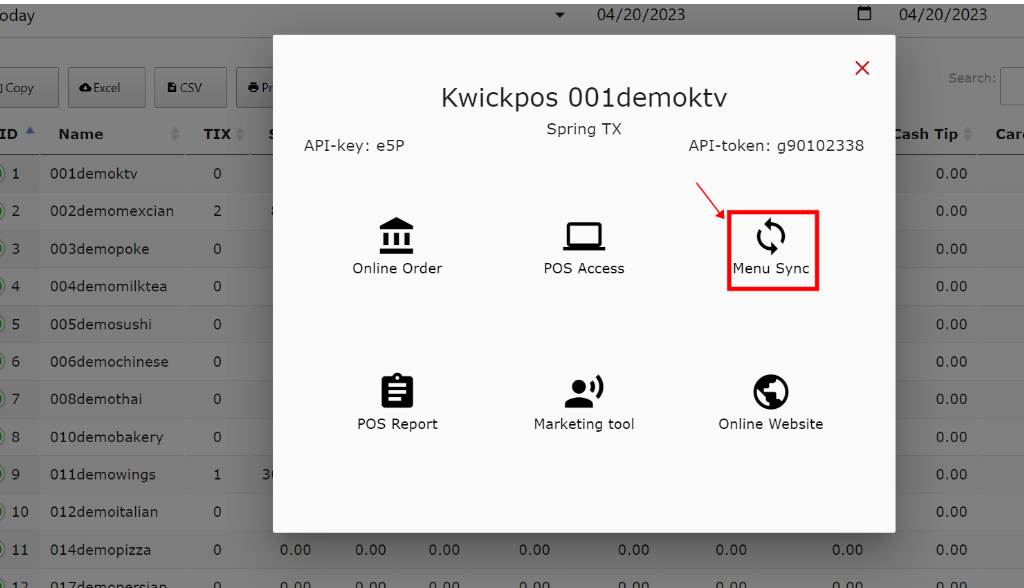The width and height of the screenshot is (1024, 588).
Task: Sort by the ID column header
Action: click(9, 134)
